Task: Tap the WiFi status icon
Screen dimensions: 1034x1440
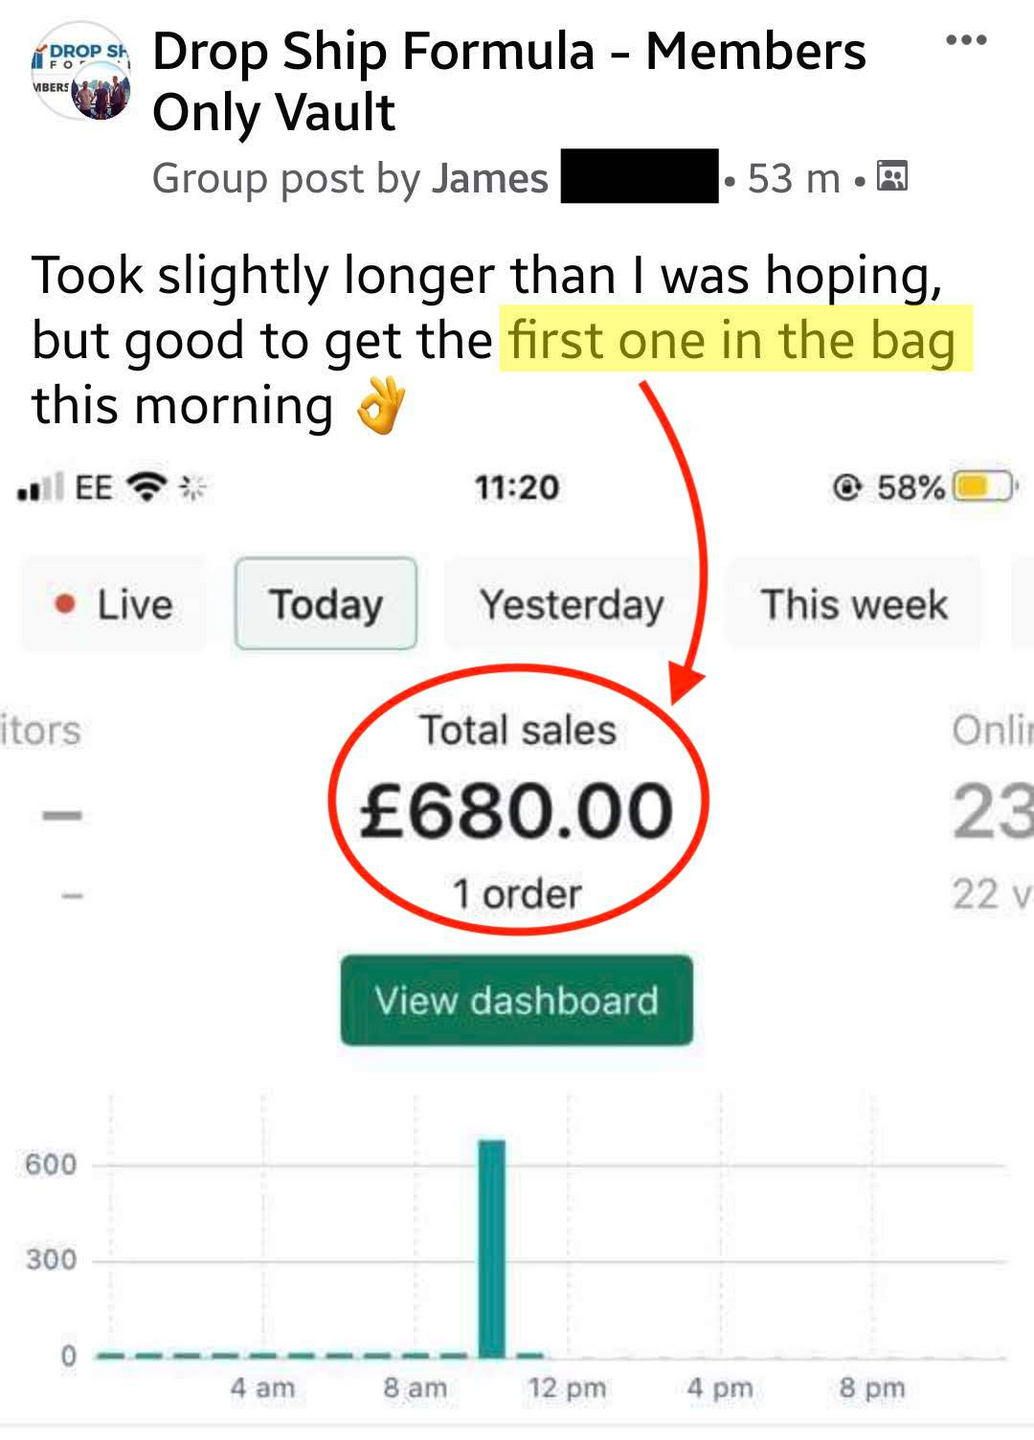Action: pos(148,487)
